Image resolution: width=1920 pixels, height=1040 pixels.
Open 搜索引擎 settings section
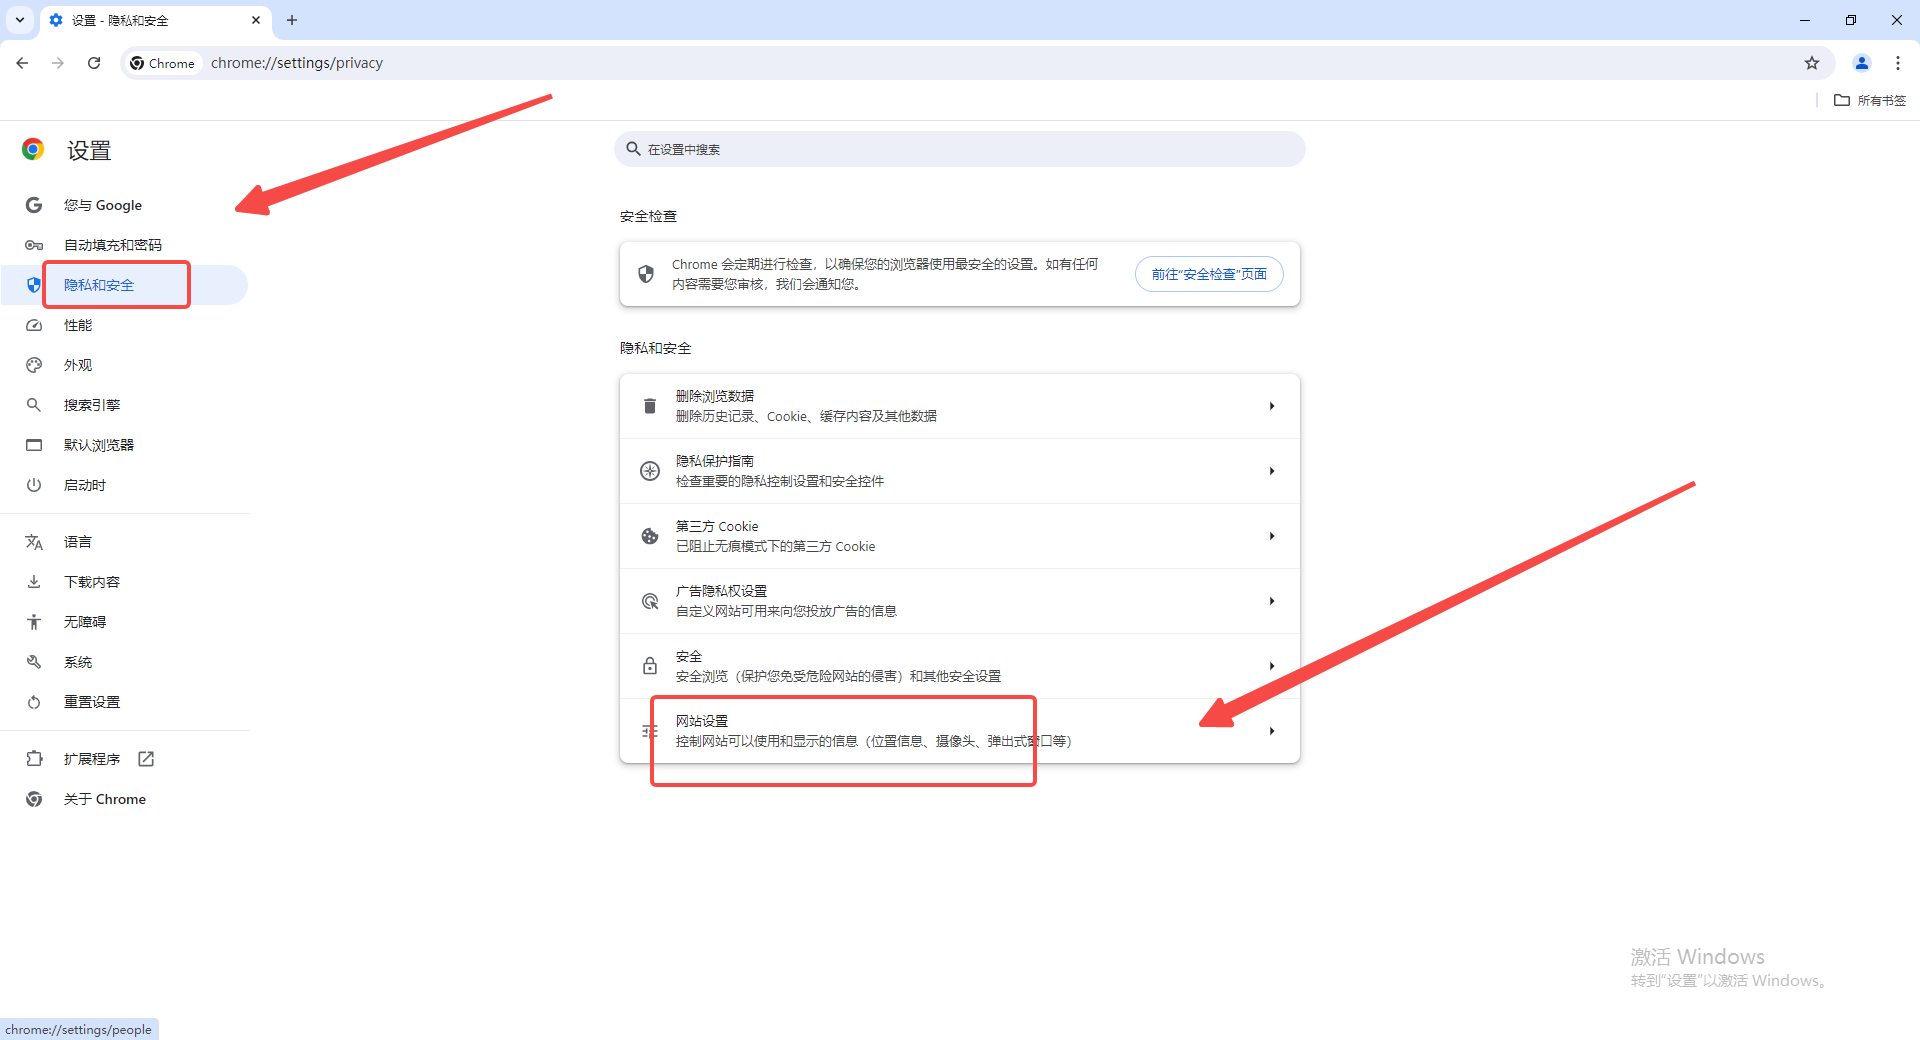pos(124,405)
